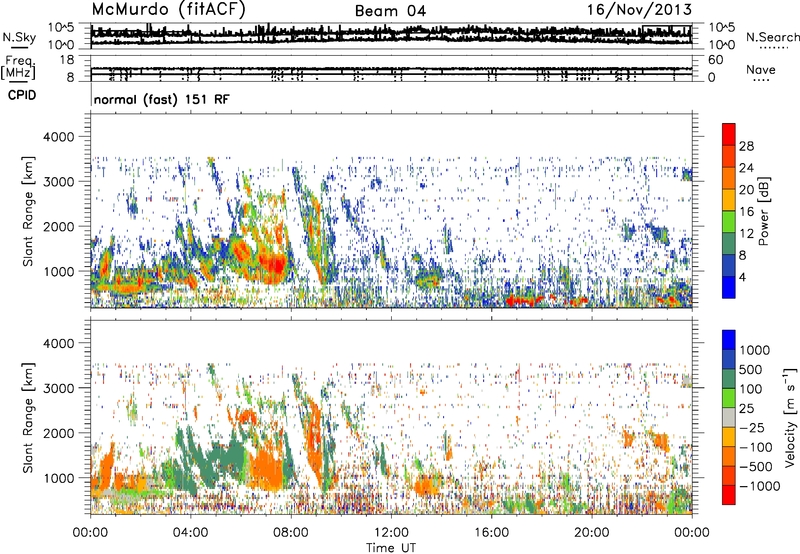This screenshot has width=800, height=554.
Task: Click the "Time UT" axis title
Action: coord(391,548)
